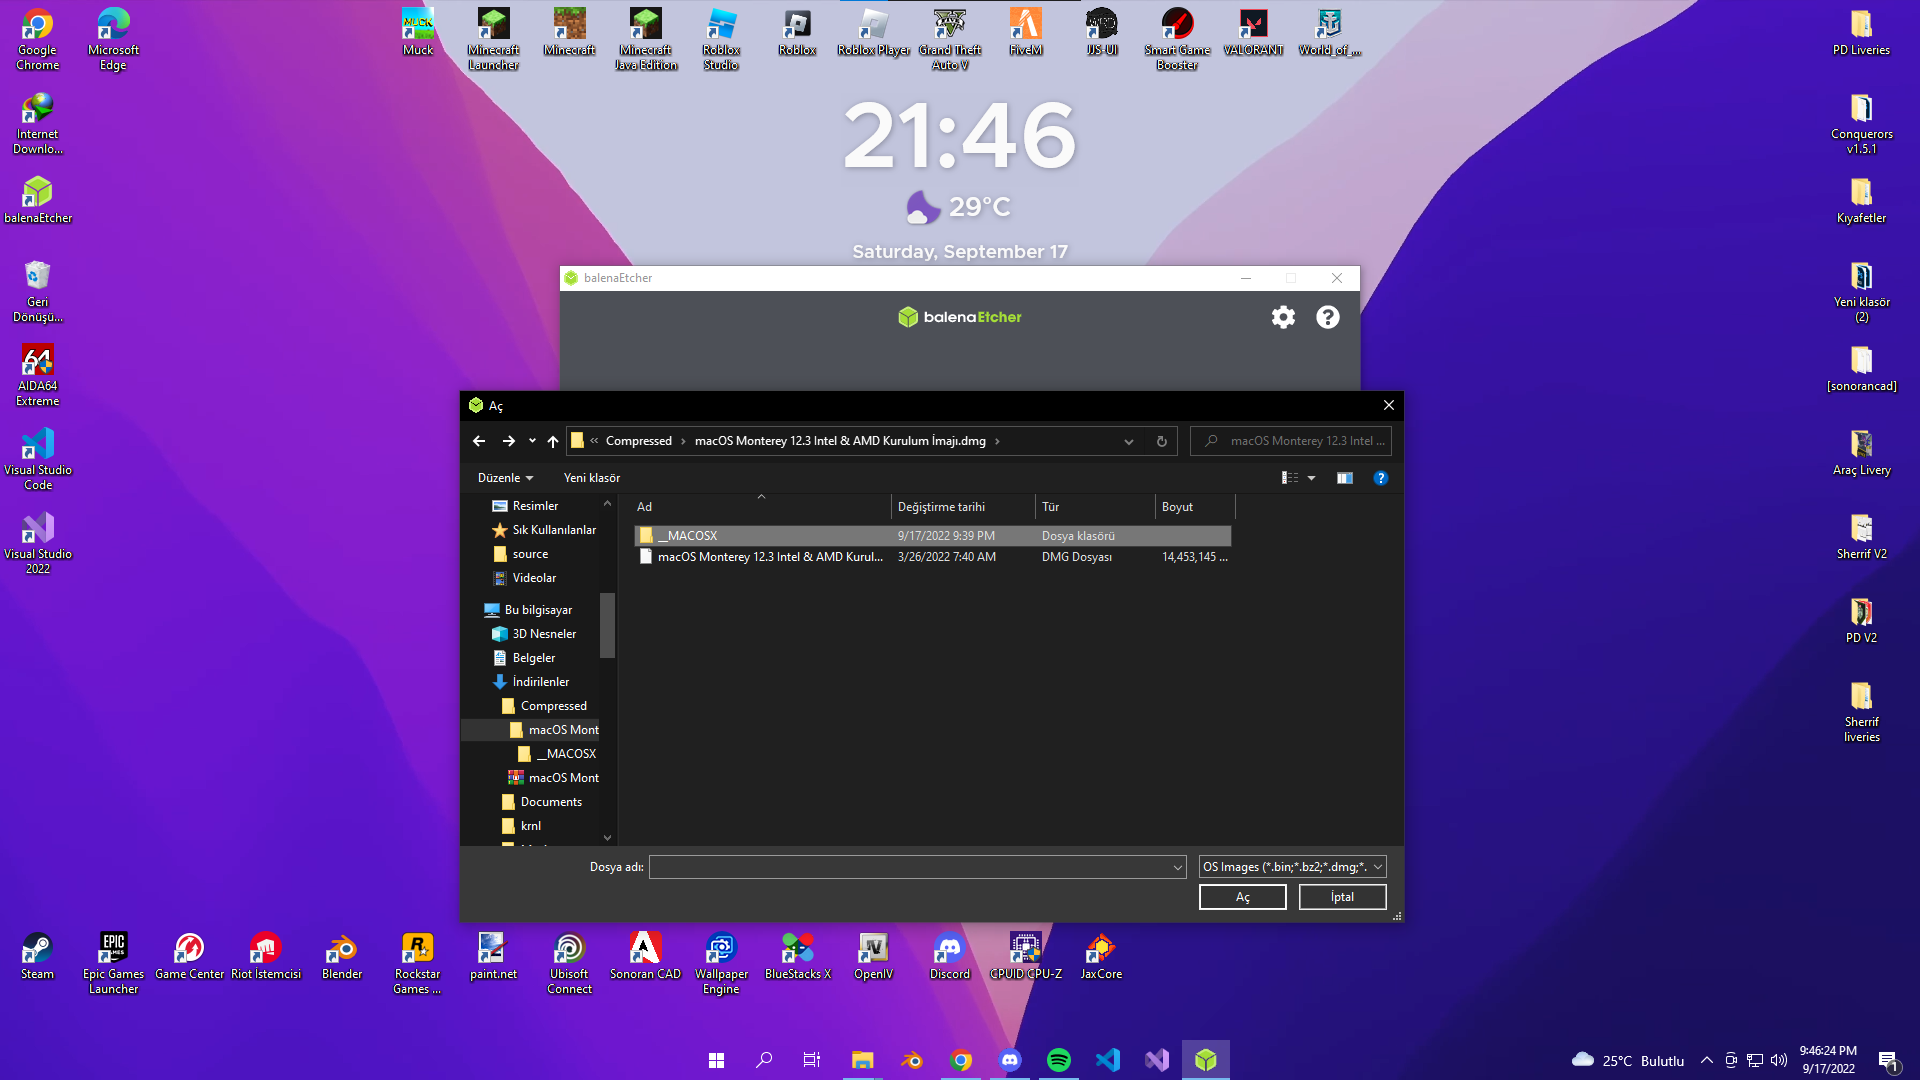Open the Düzenle menu
Viewport: 1920px width, 1080px height.
pyautogui.click(x=505, y=478)
